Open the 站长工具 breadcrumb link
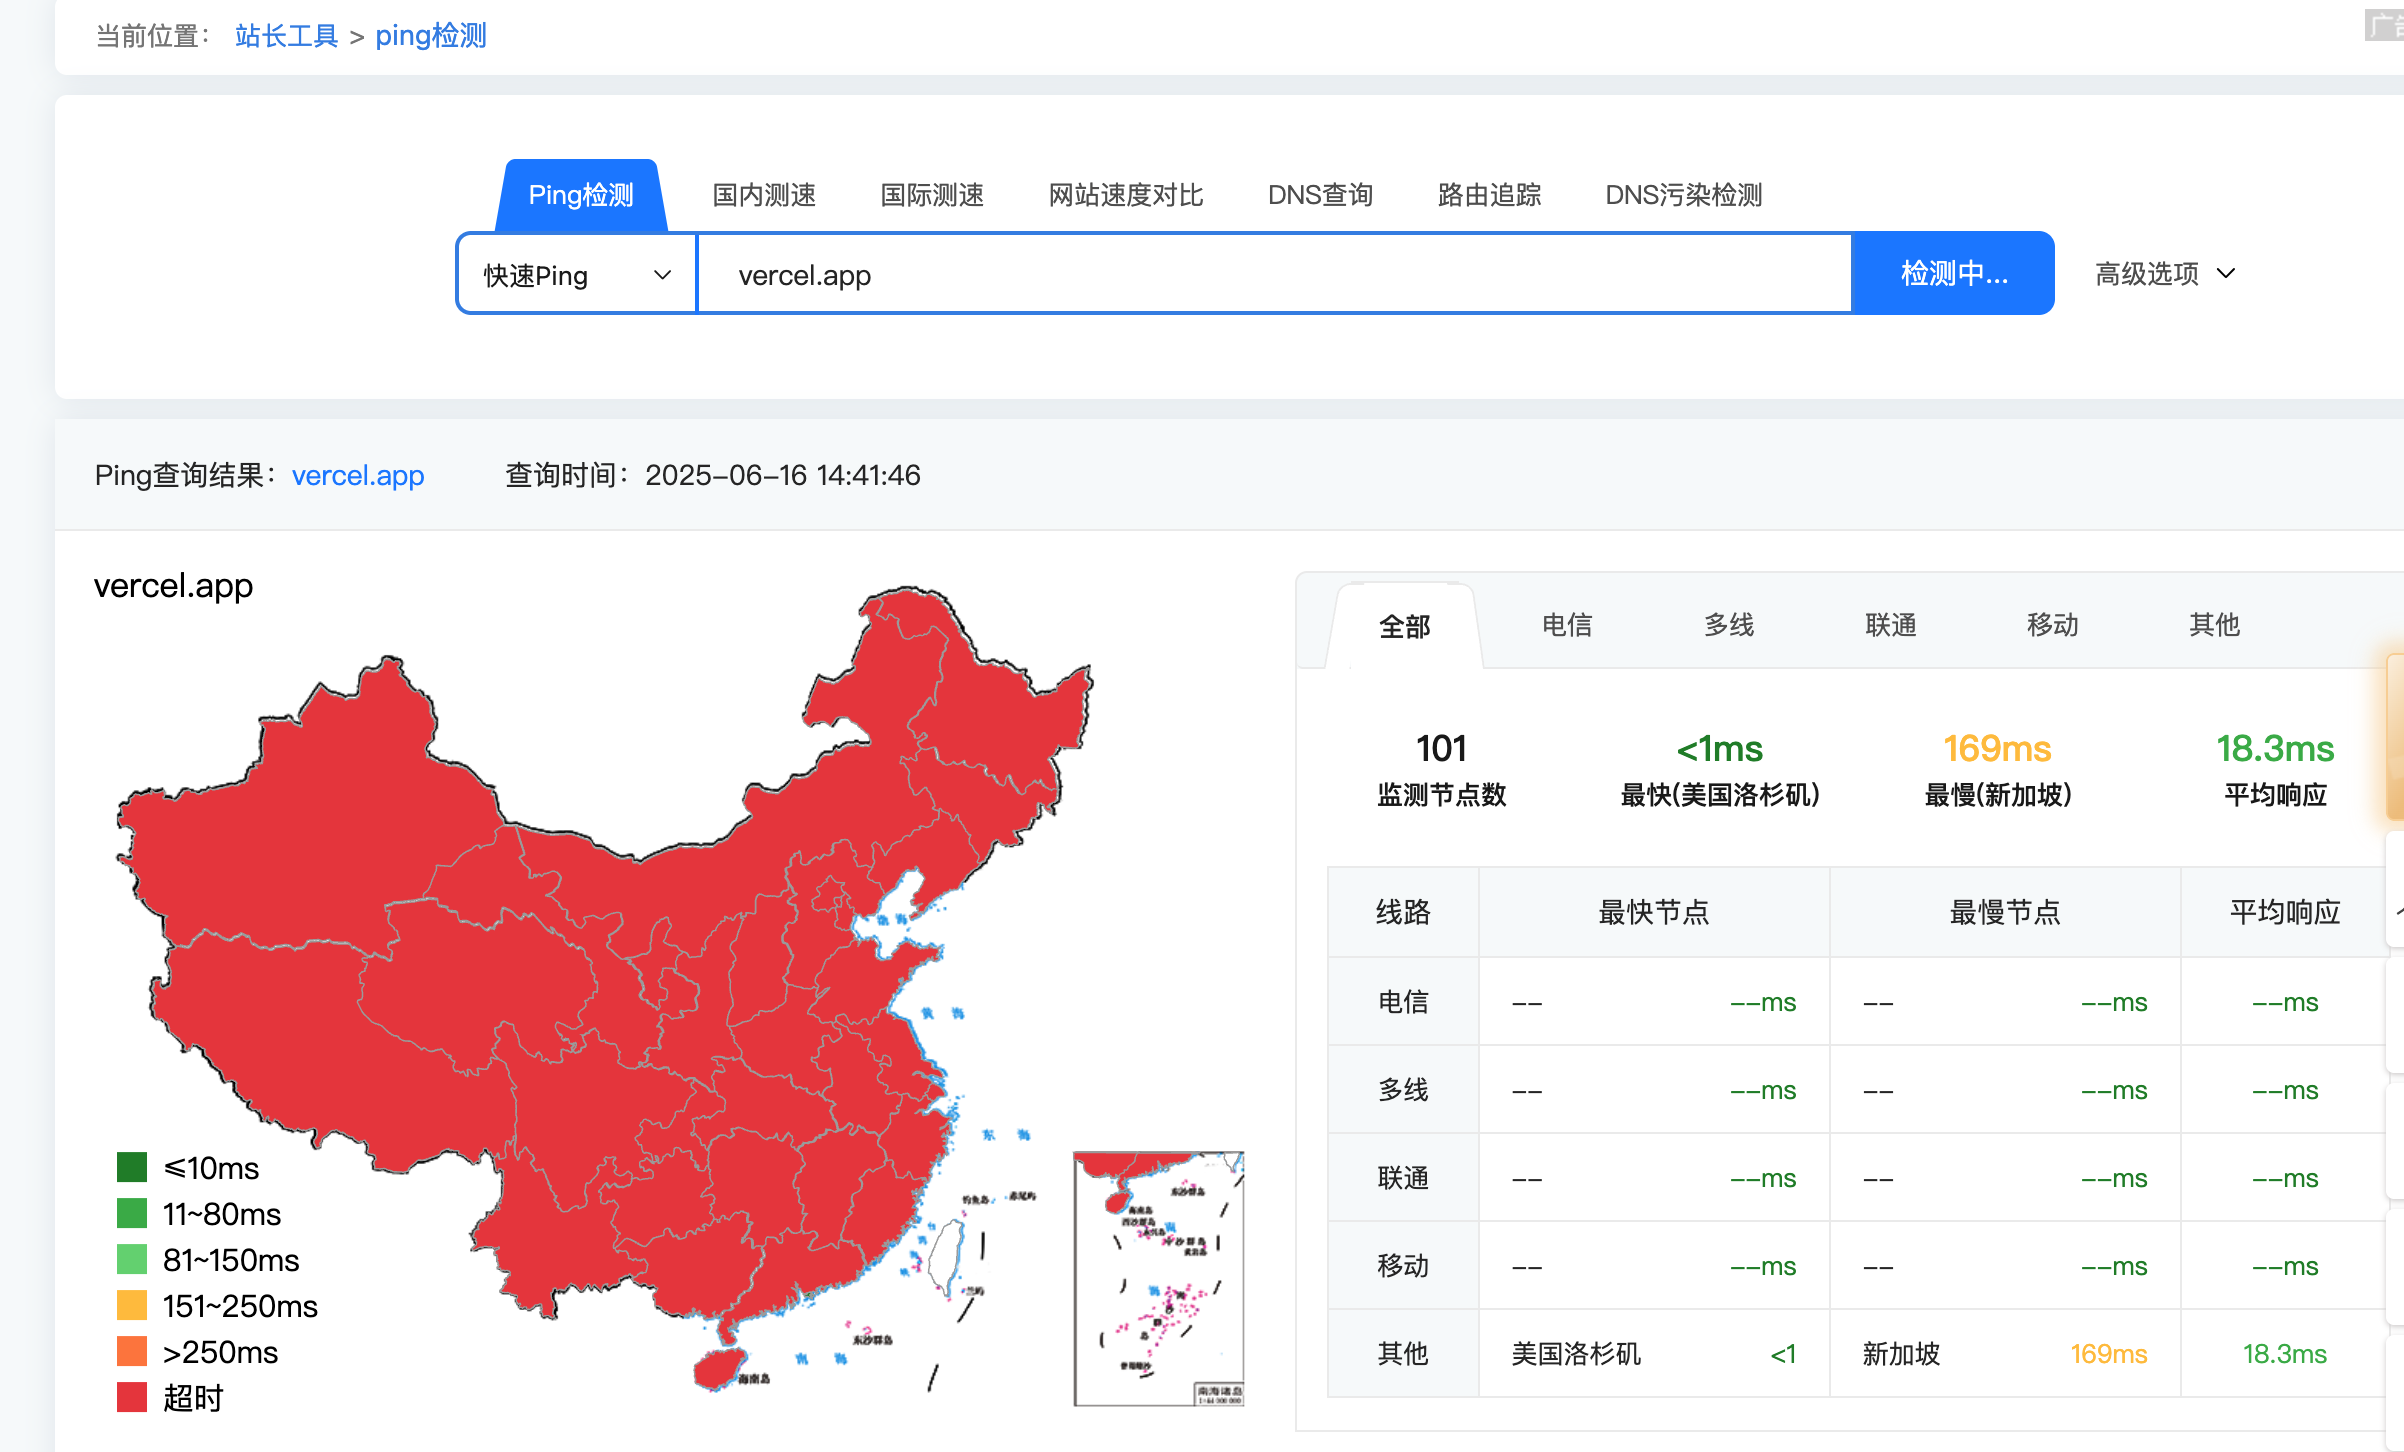Image resolution: width=2404 pixels, height=1452 pixels. (286, 36)
